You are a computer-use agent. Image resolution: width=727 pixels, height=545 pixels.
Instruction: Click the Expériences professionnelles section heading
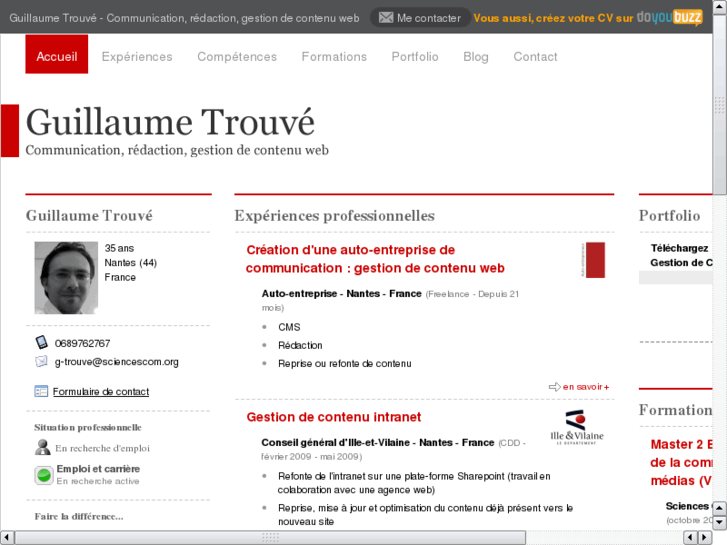point(334,216)
